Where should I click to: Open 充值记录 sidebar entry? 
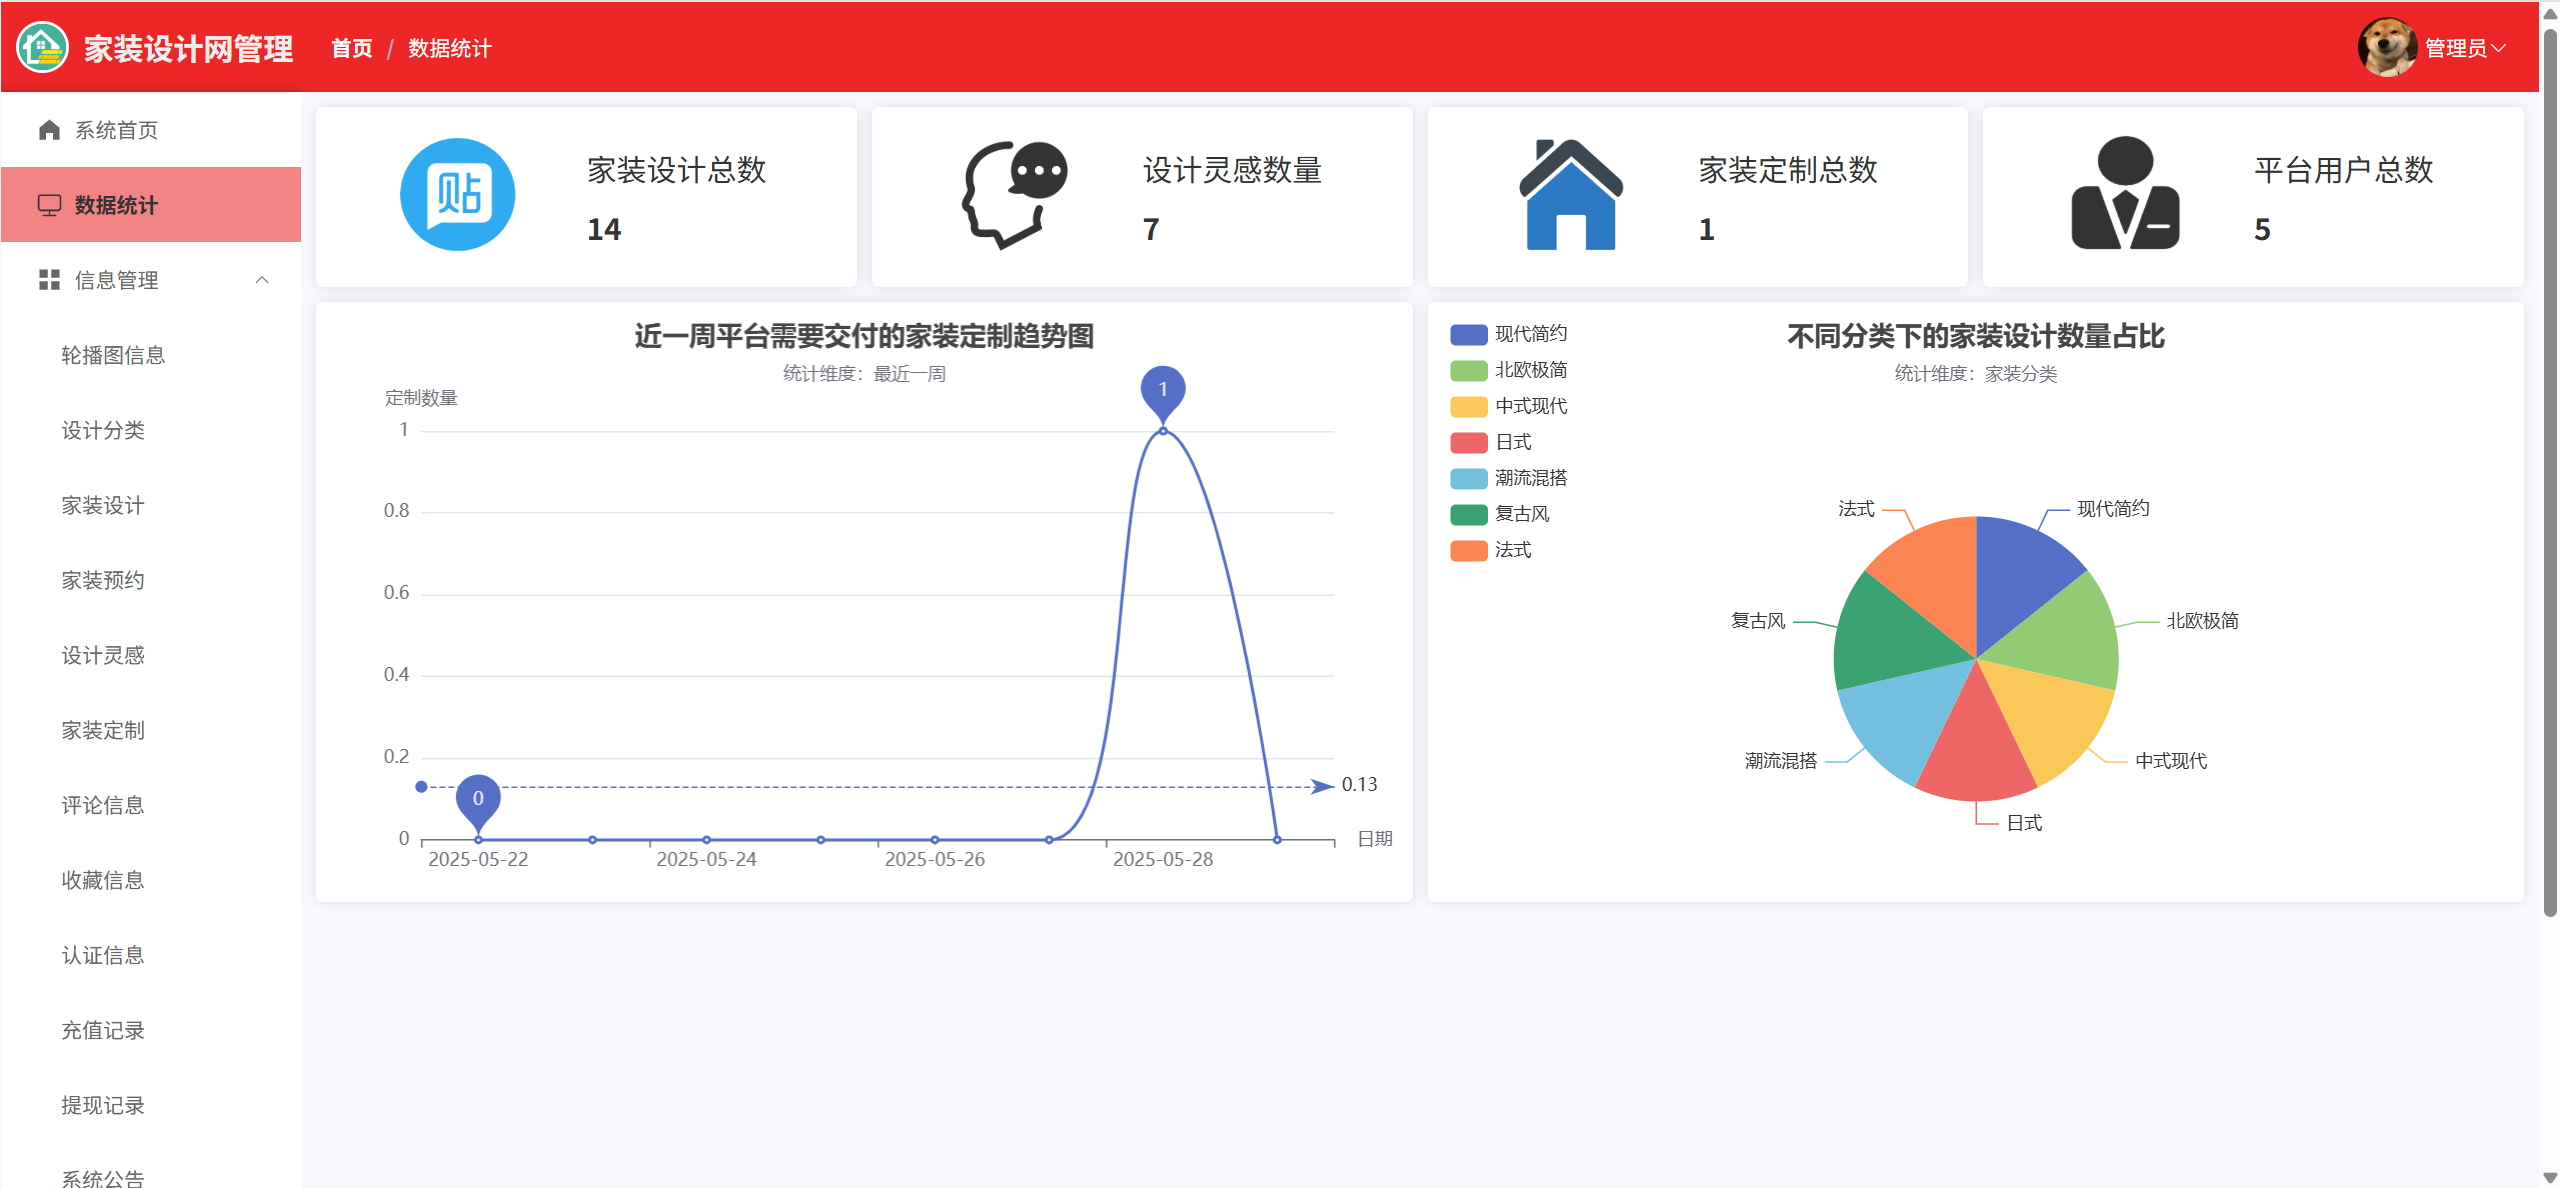(103, 1030)
